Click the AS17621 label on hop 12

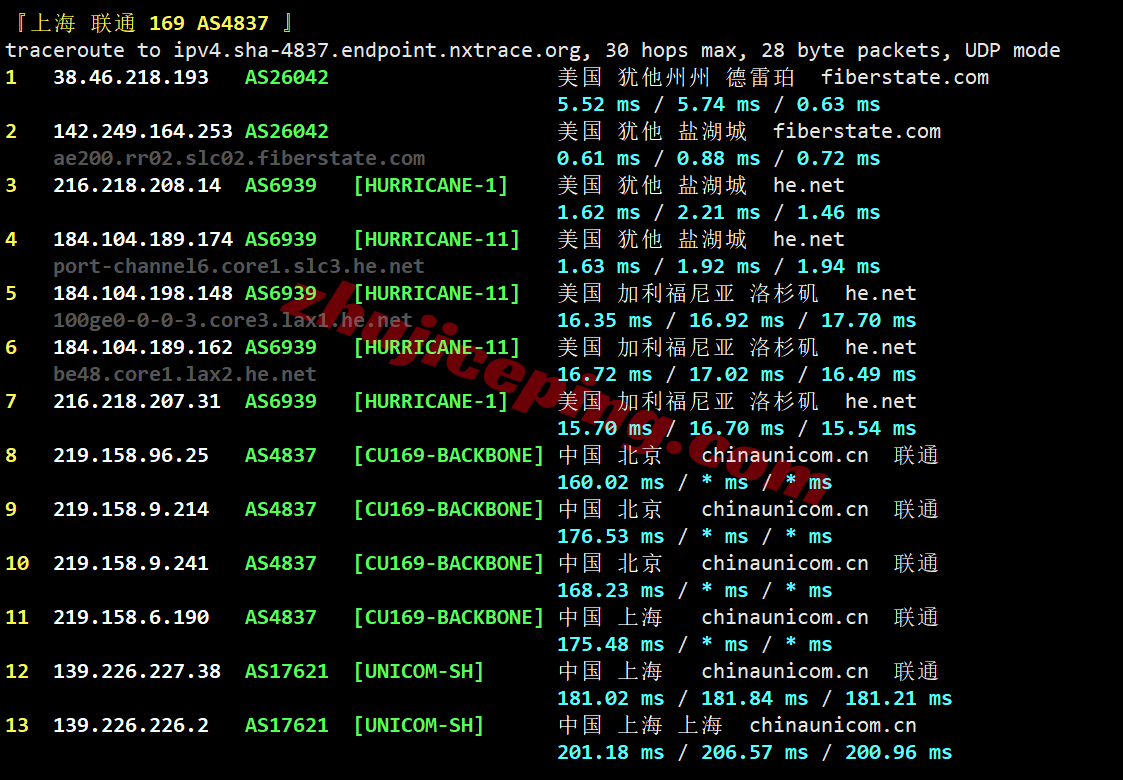click(286, 671)
